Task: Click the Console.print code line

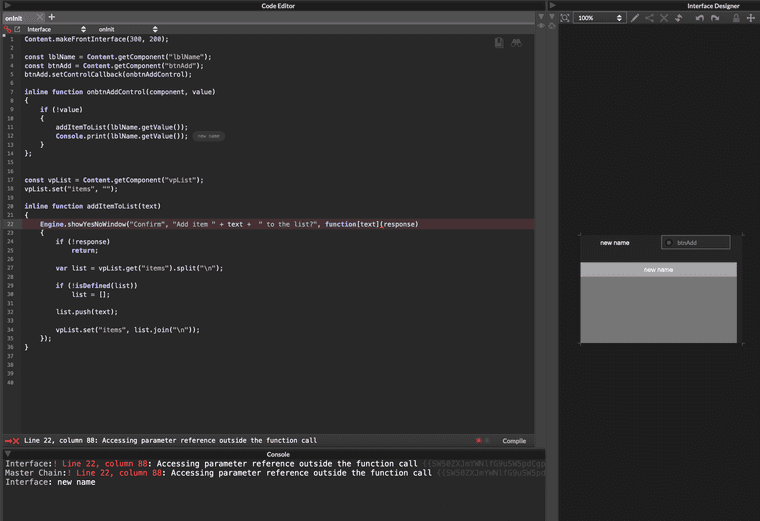Action: (122, 136)
